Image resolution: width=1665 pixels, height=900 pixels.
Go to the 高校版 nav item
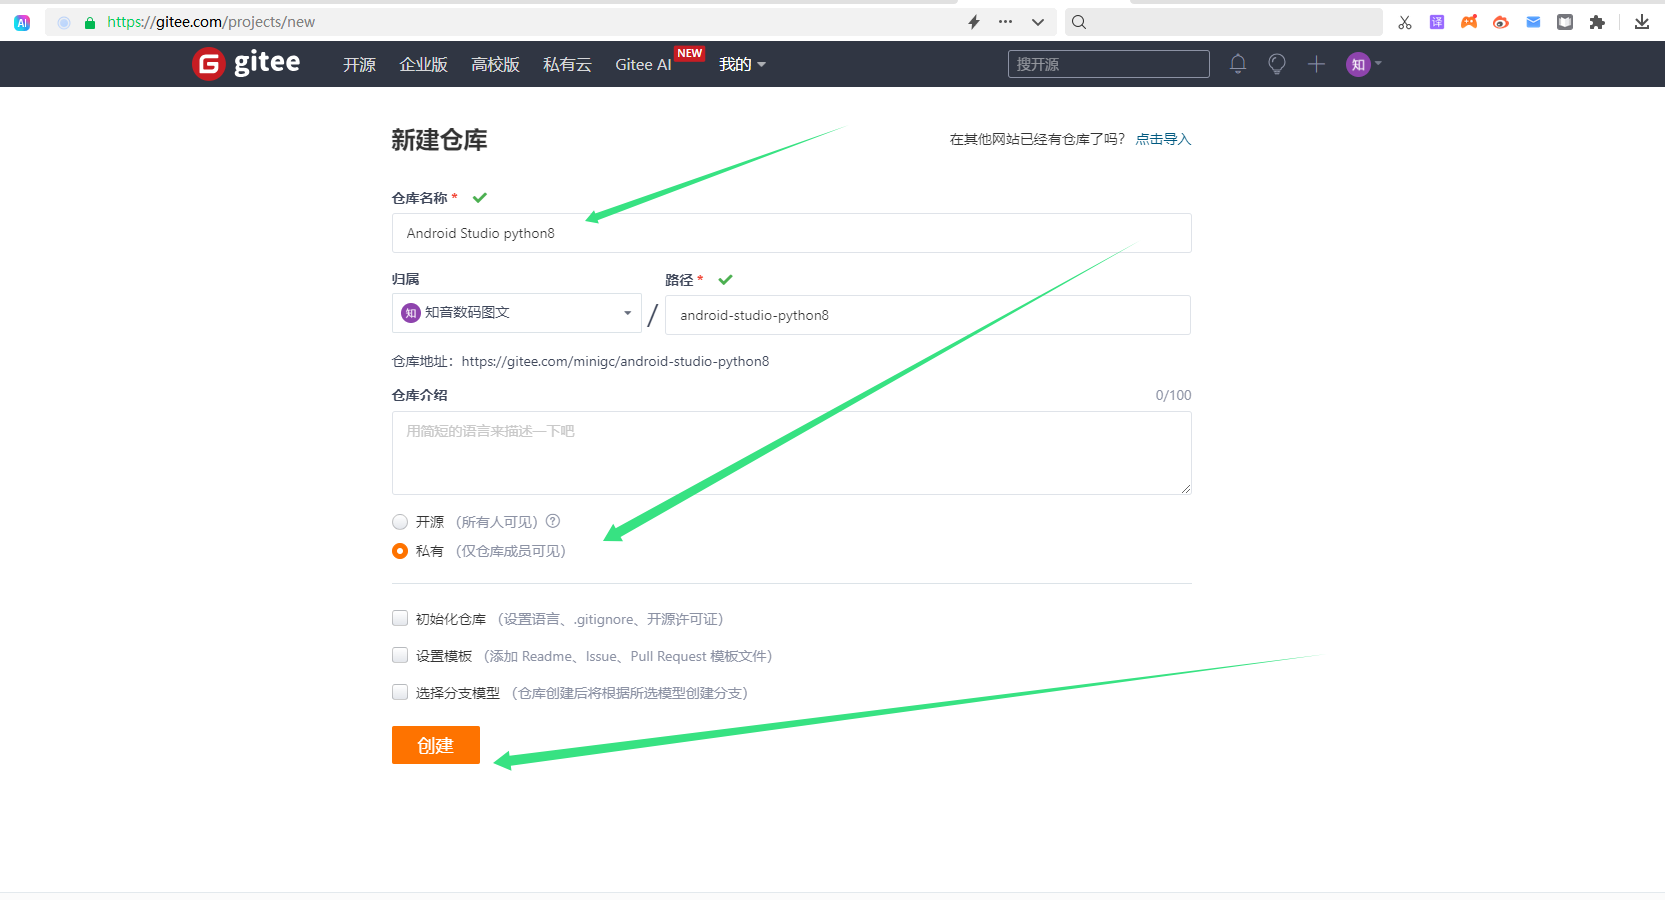pos(495,65)
